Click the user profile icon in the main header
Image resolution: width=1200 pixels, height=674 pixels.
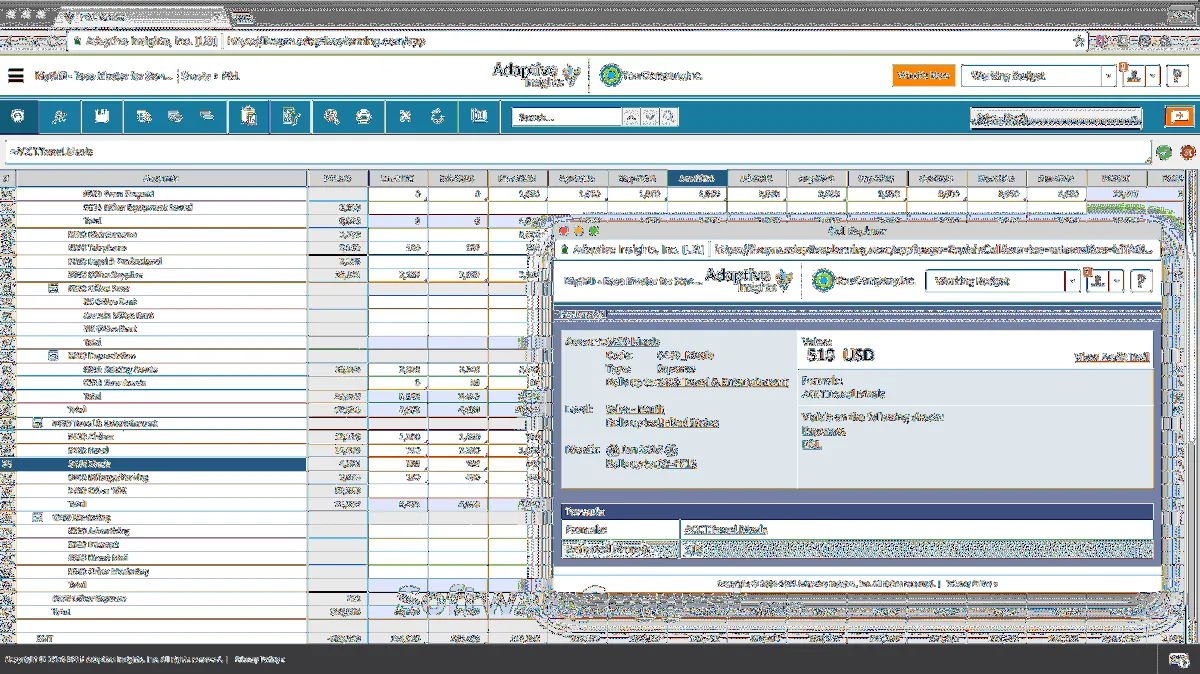point(1132,75)
